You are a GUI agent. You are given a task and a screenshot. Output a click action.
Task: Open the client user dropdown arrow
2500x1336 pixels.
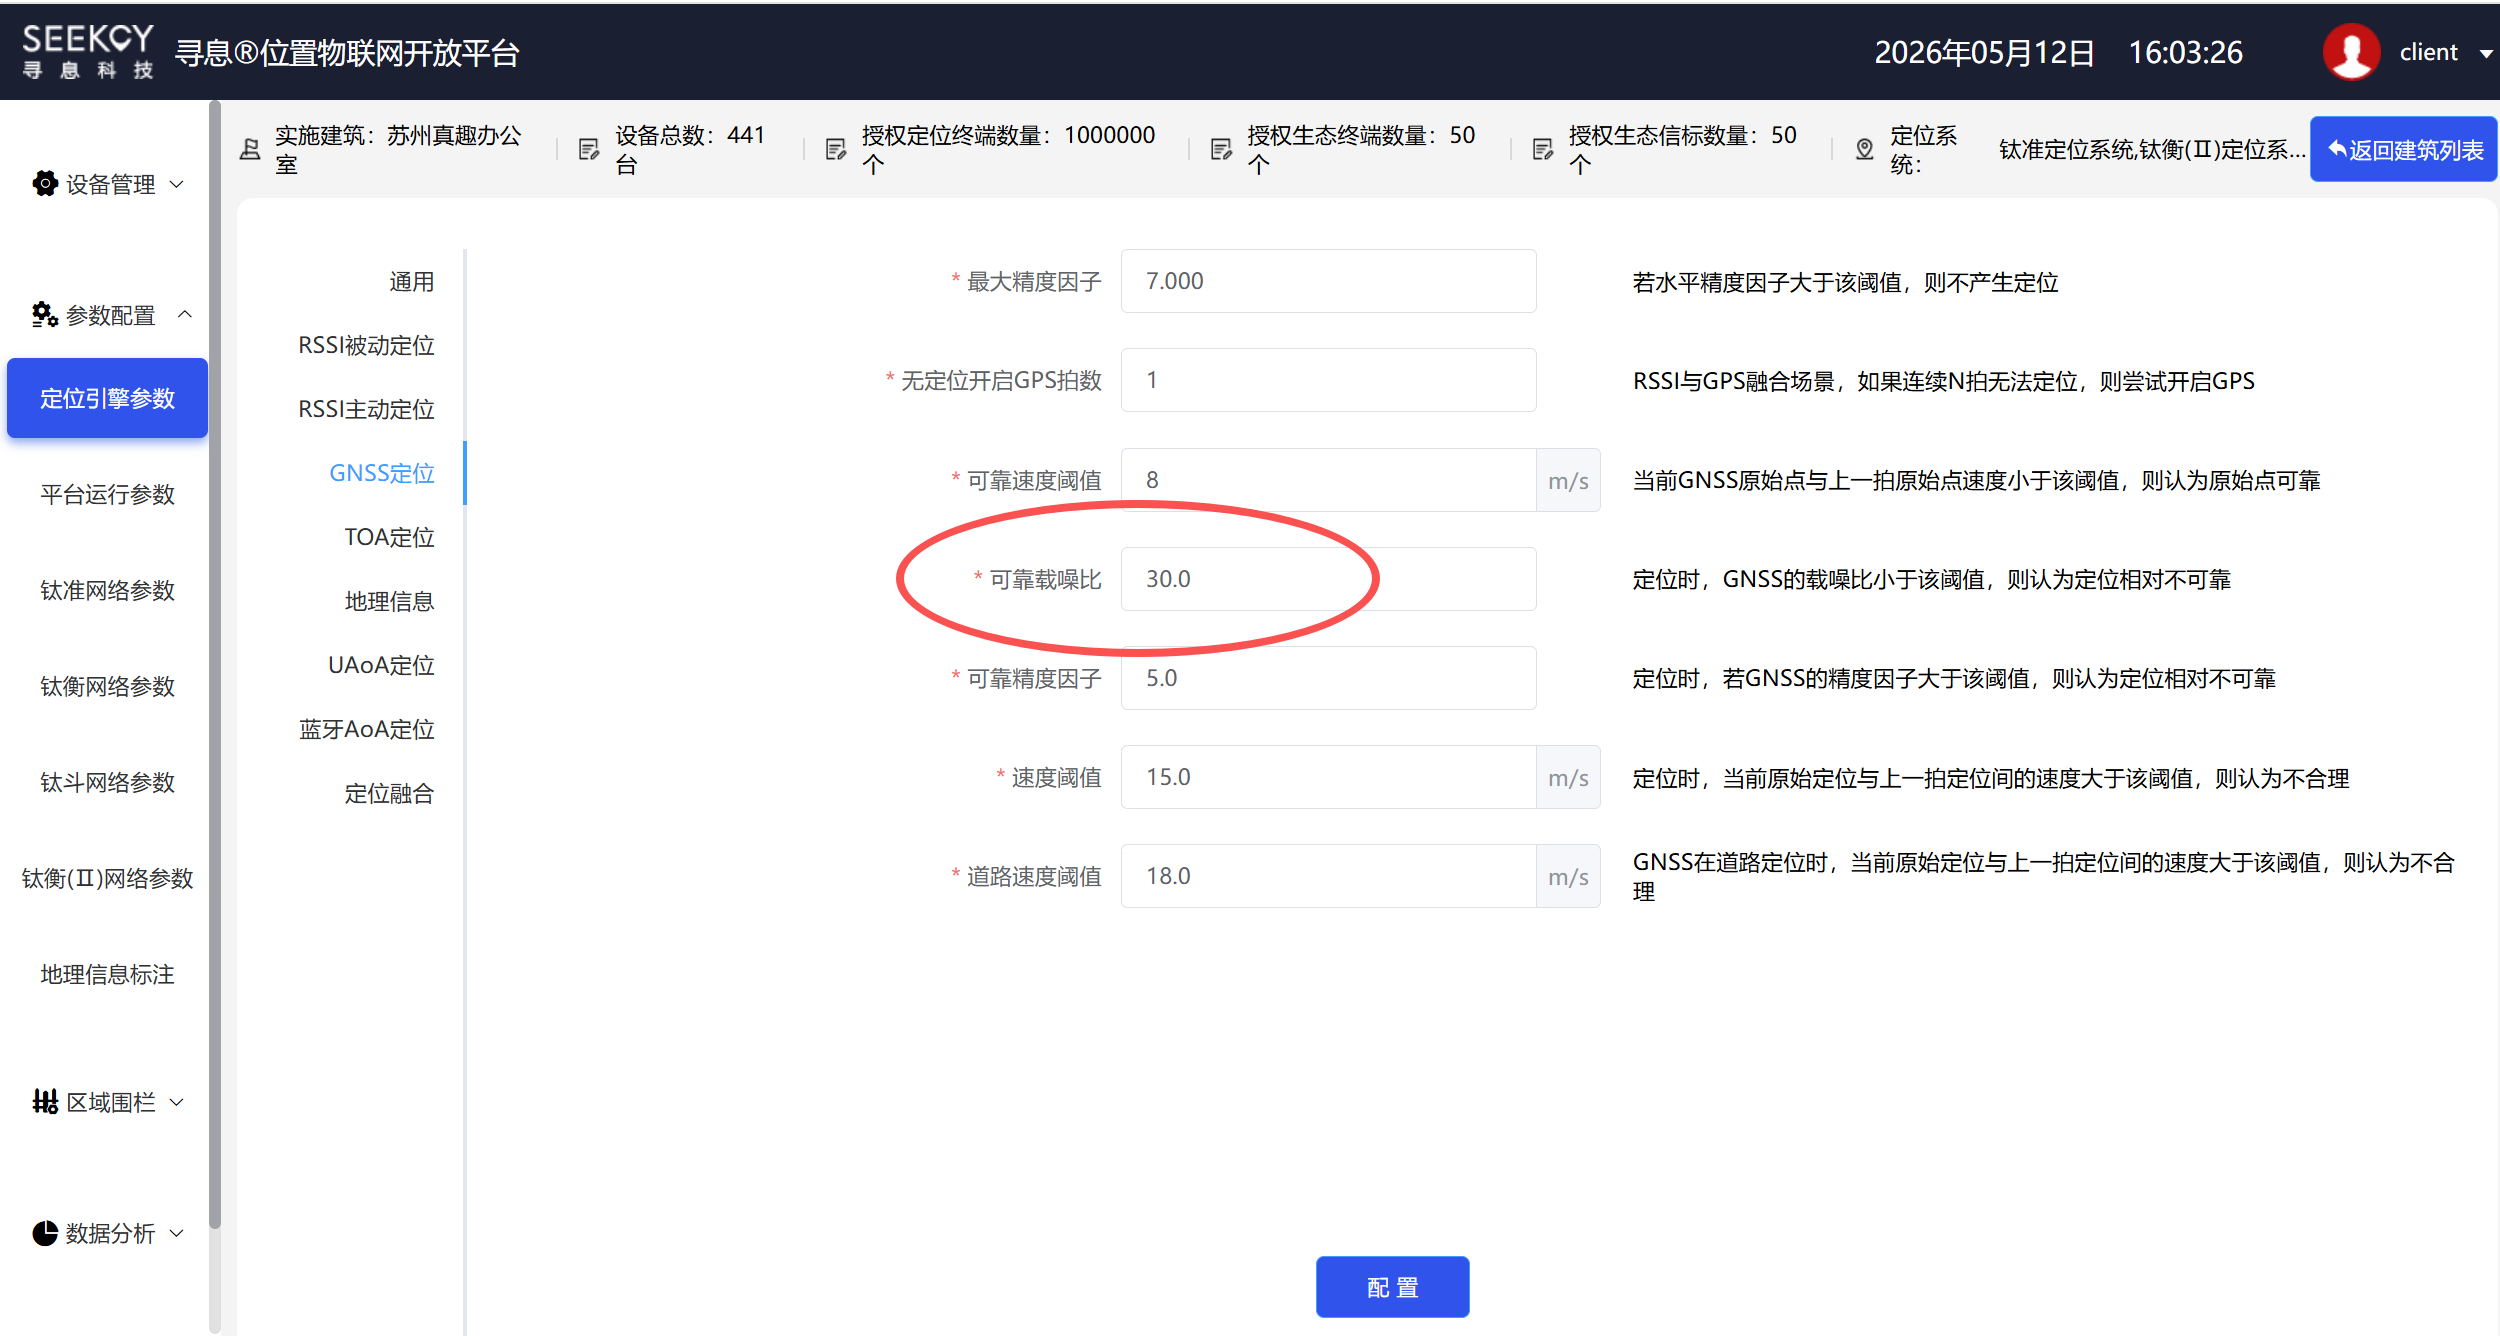2486,54
